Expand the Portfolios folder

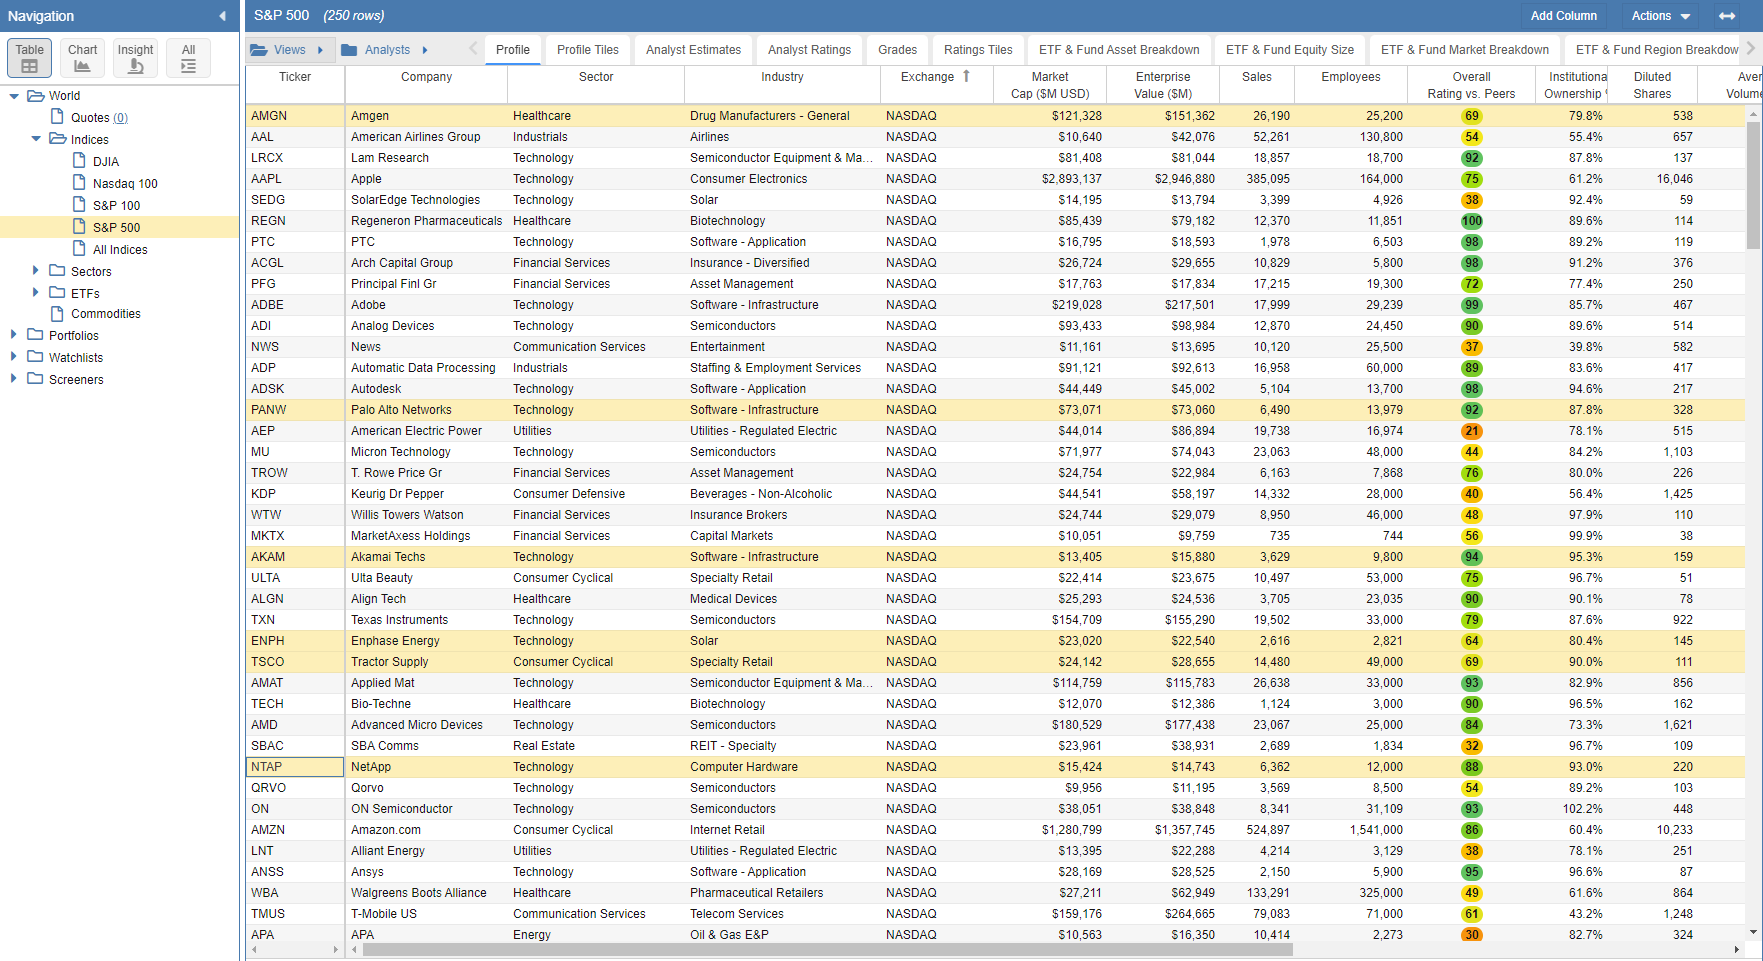tap(14, 335)
